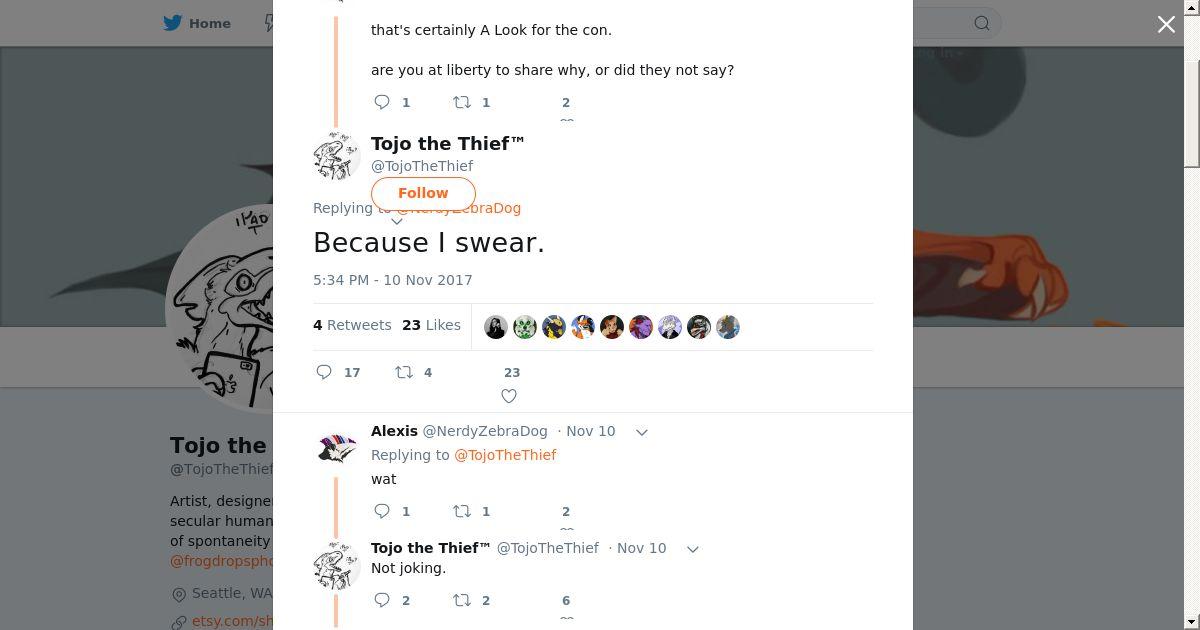This screenshot has width=1200, height=630.
Task: Click the Twitter bird Home icon
Action: coord(173,23)
